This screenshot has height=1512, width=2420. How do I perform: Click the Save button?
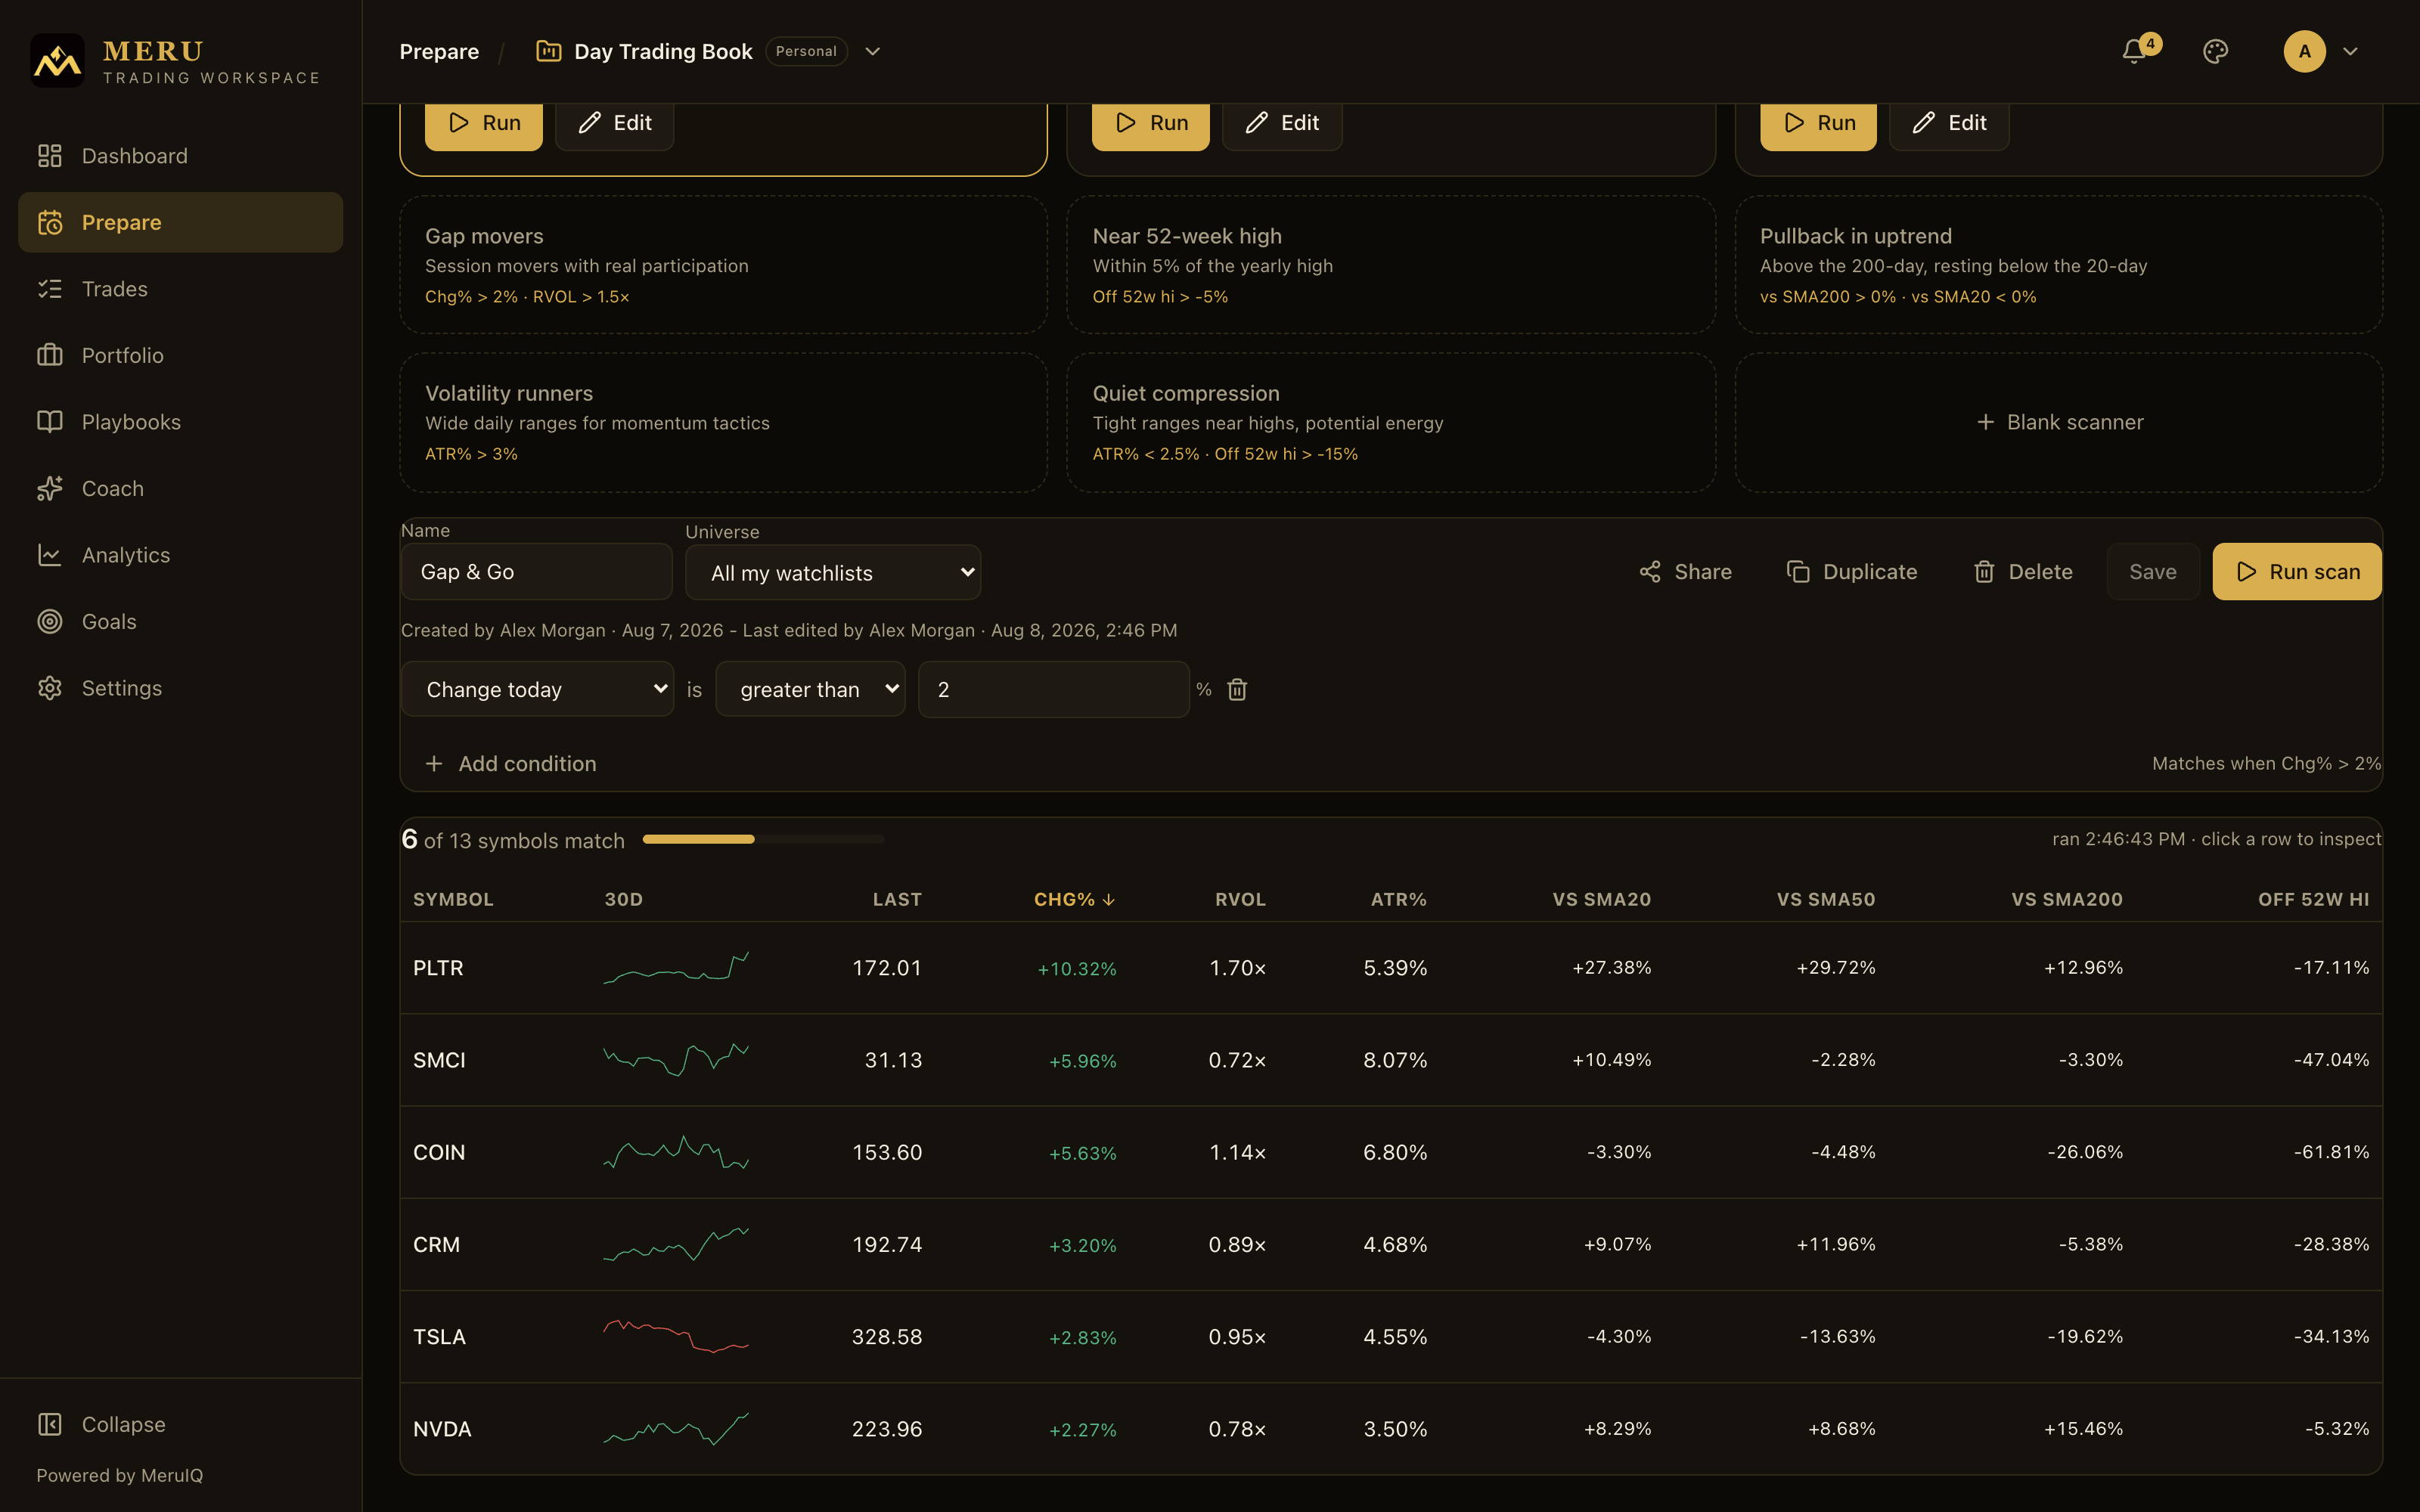point(2152,572)
